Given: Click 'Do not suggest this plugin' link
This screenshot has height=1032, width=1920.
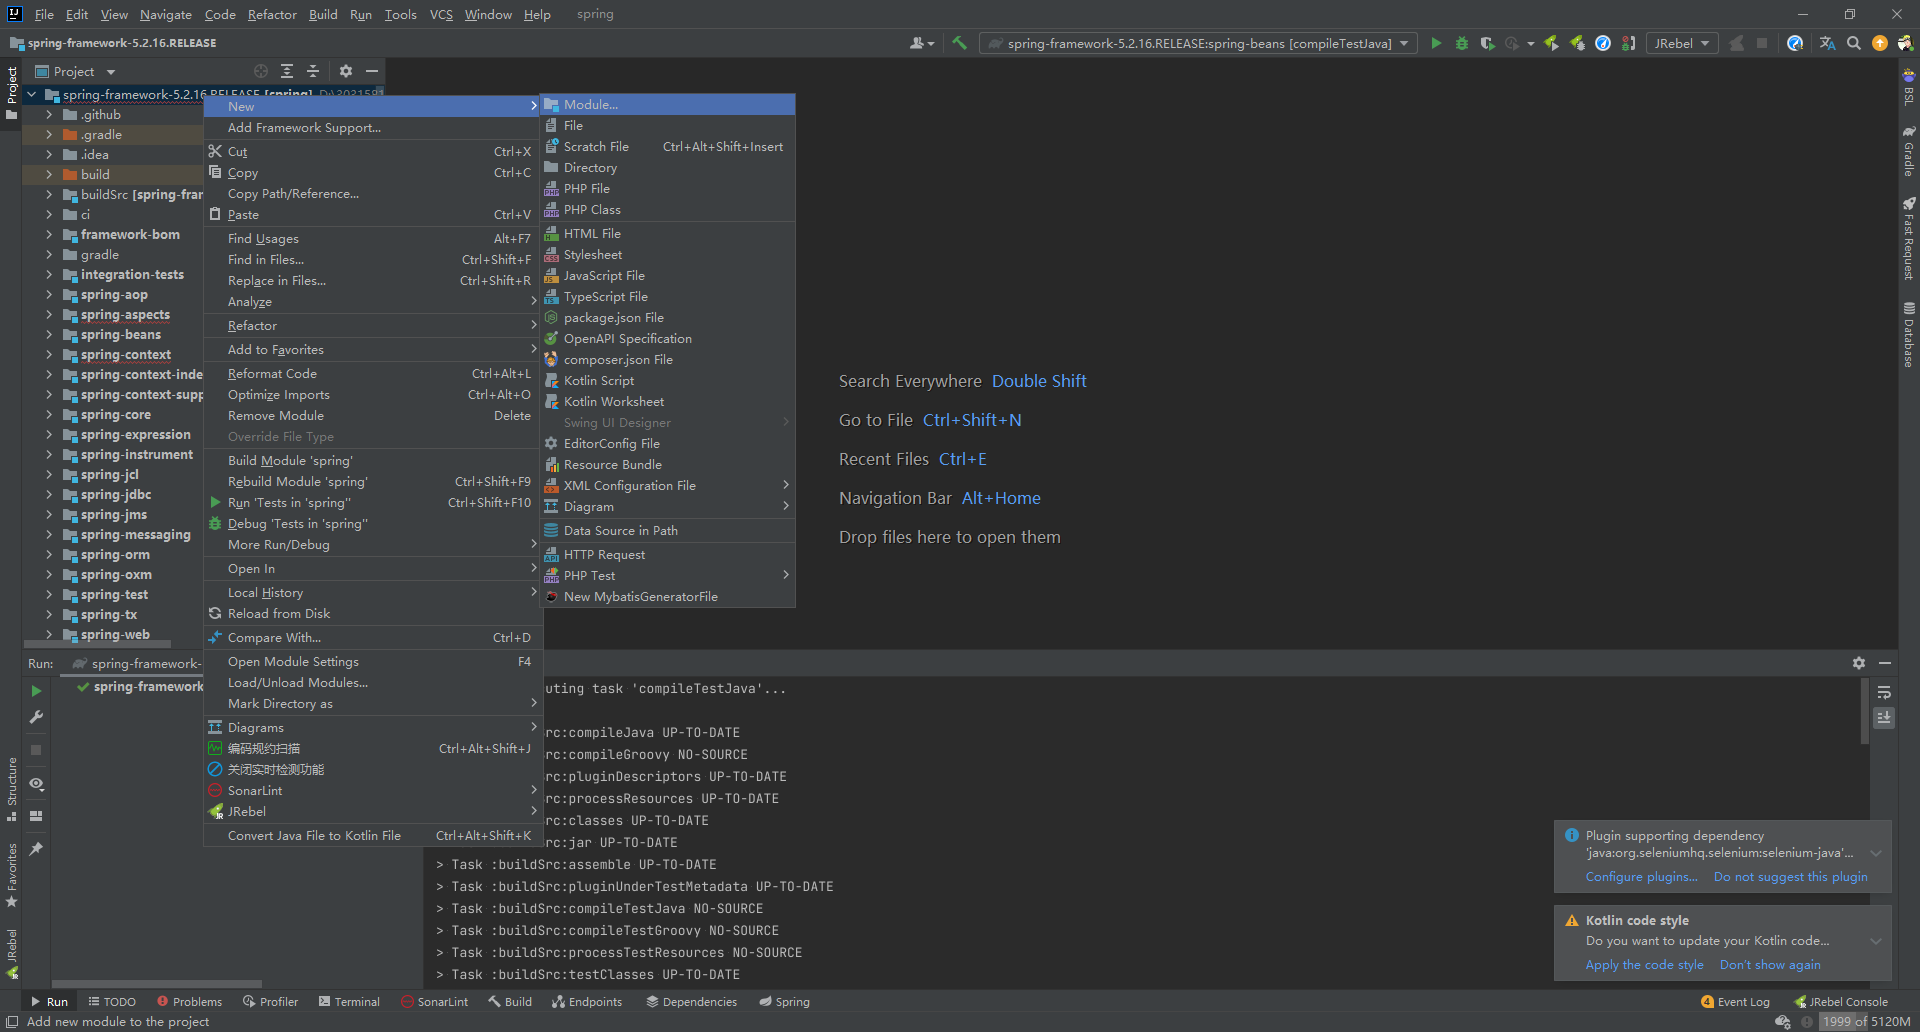Looking at the screenshot, I should [1791, 877].
